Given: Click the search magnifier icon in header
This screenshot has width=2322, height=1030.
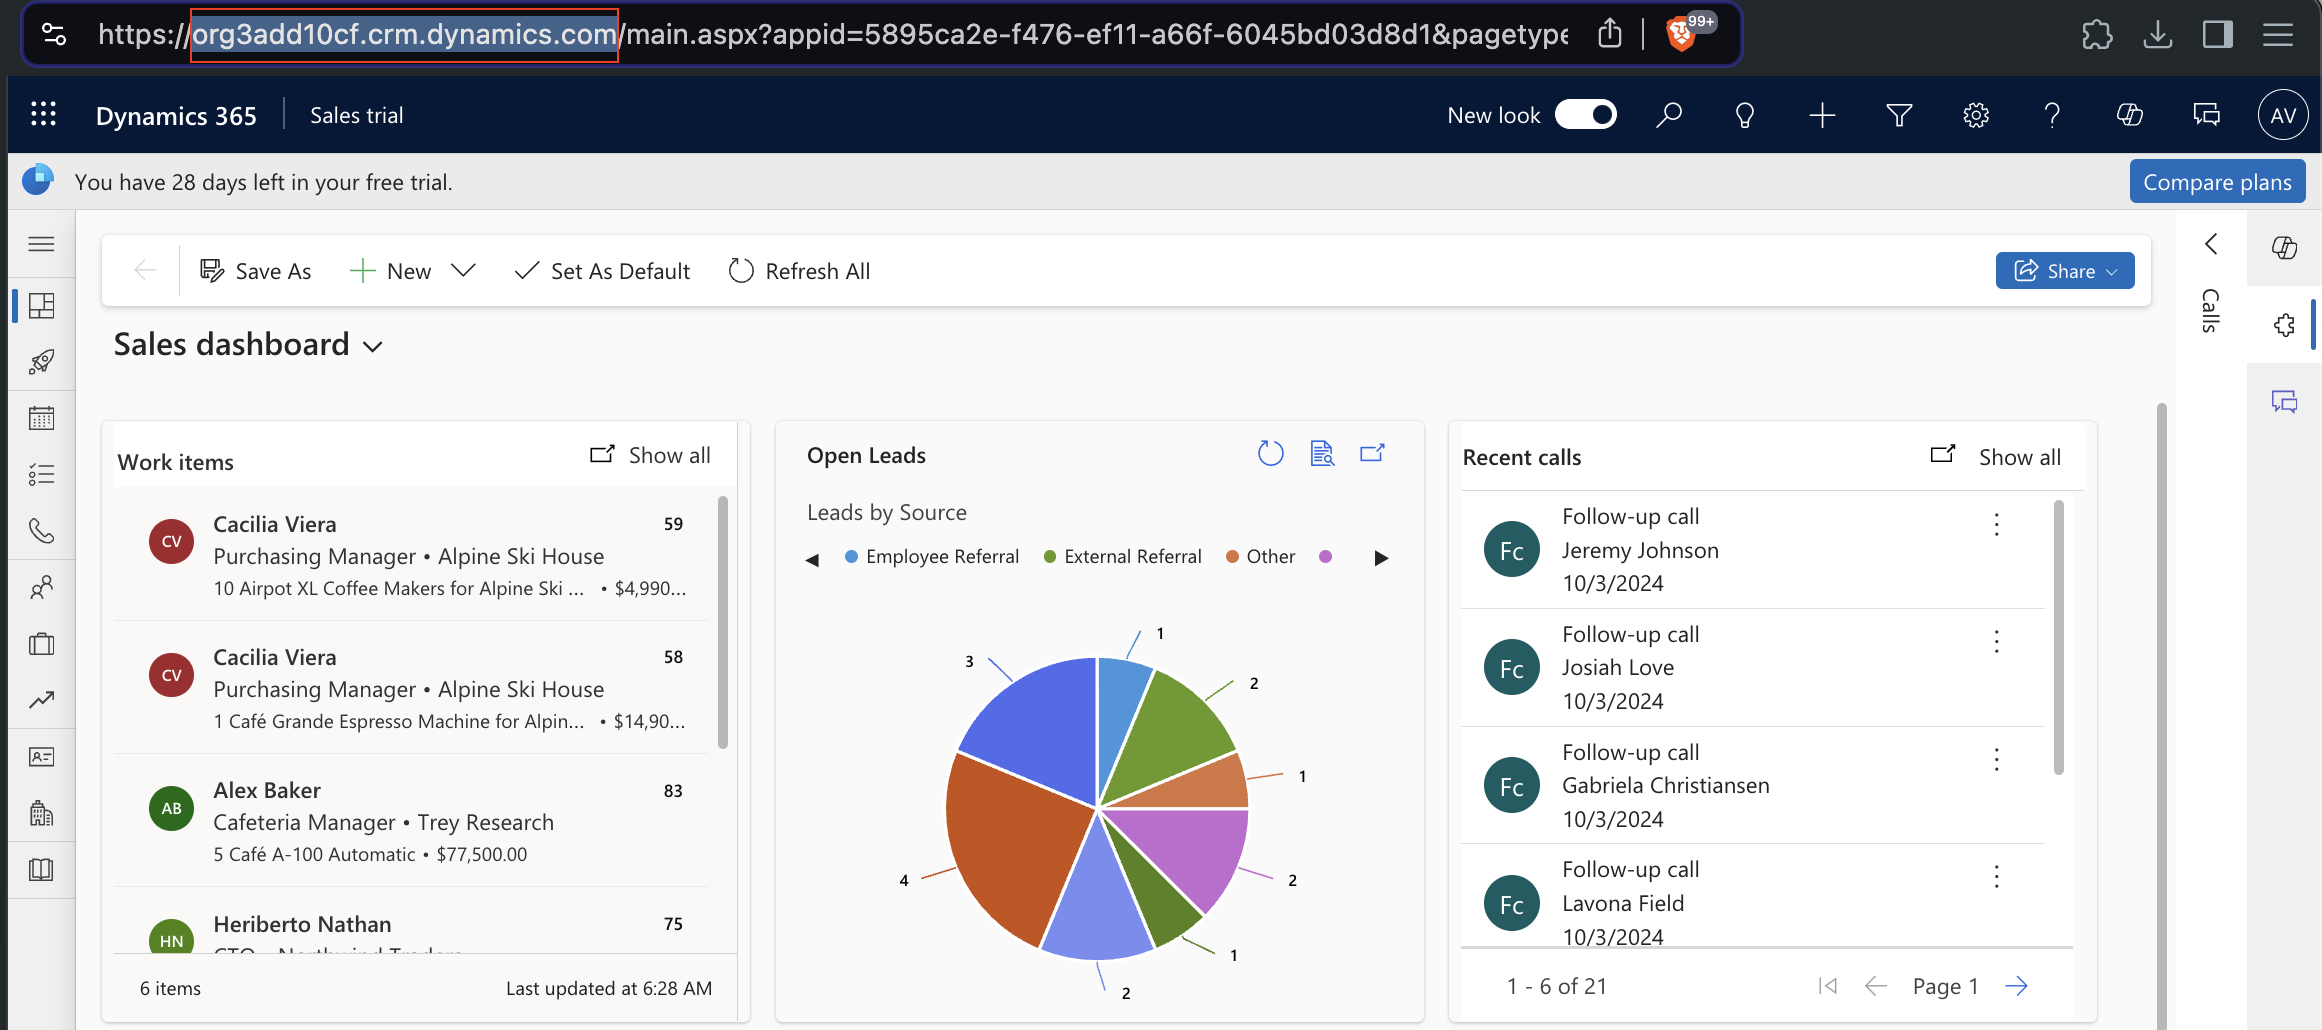Looking at the screenshot, I should point(1668,115).
